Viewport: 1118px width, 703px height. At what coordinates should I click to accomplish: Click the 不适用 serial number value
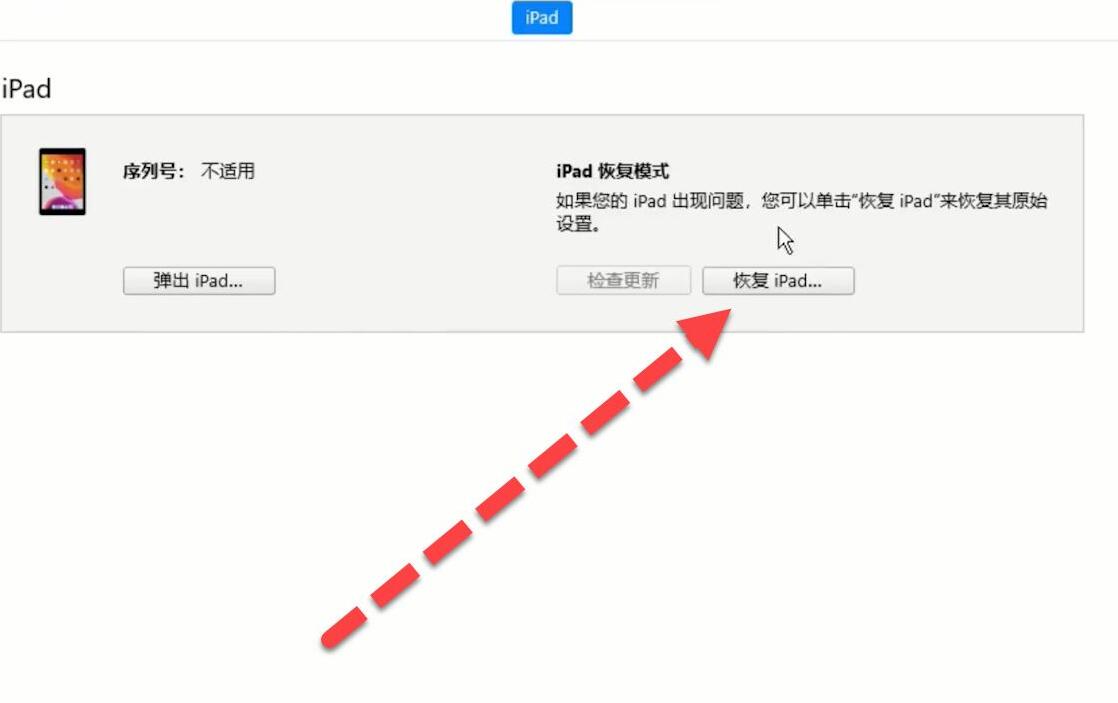click(227, 171)
